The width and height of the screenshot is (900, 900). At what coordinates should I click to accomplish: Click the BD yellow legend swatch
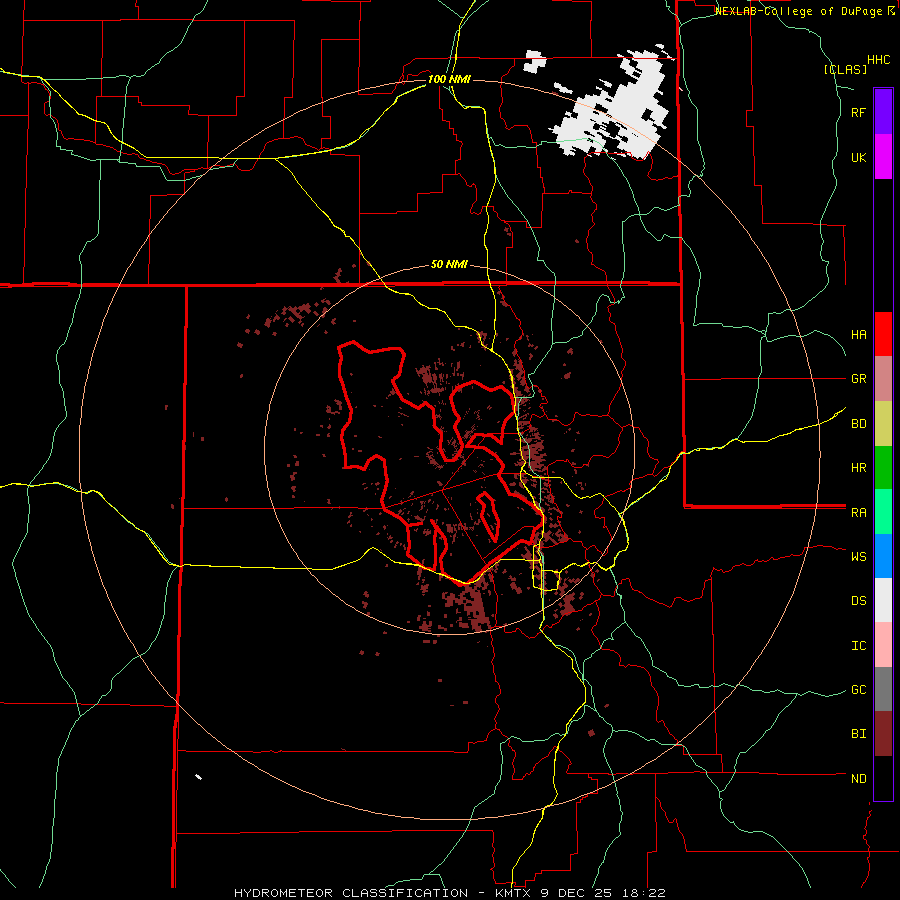pyautogui.click(x=883, y=423)
